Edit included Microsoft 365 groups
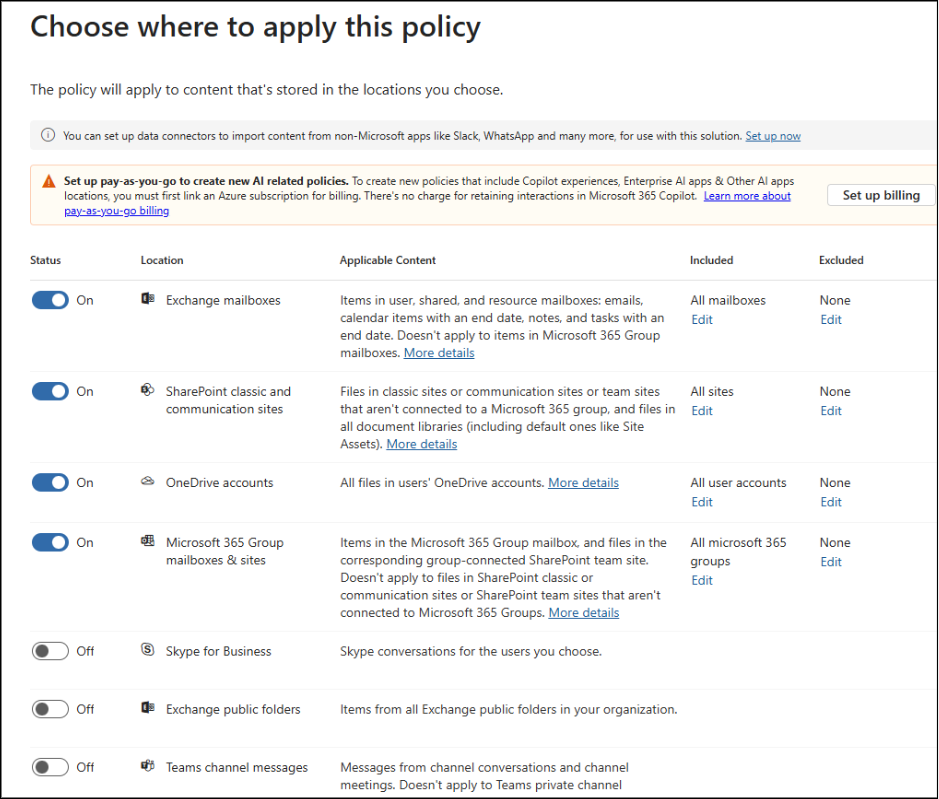939x799 pixels. point(702,580)
